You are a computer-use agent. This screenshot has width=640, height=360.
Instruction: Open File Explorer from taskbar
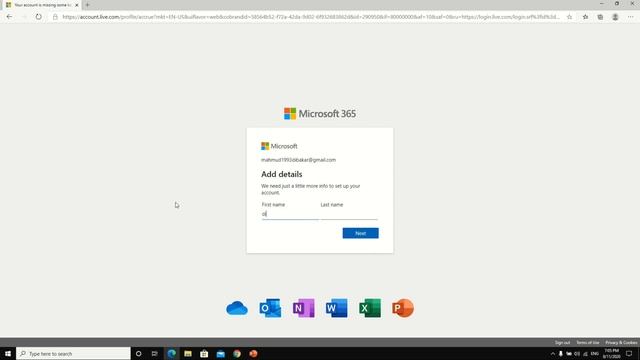pos(188,353)
